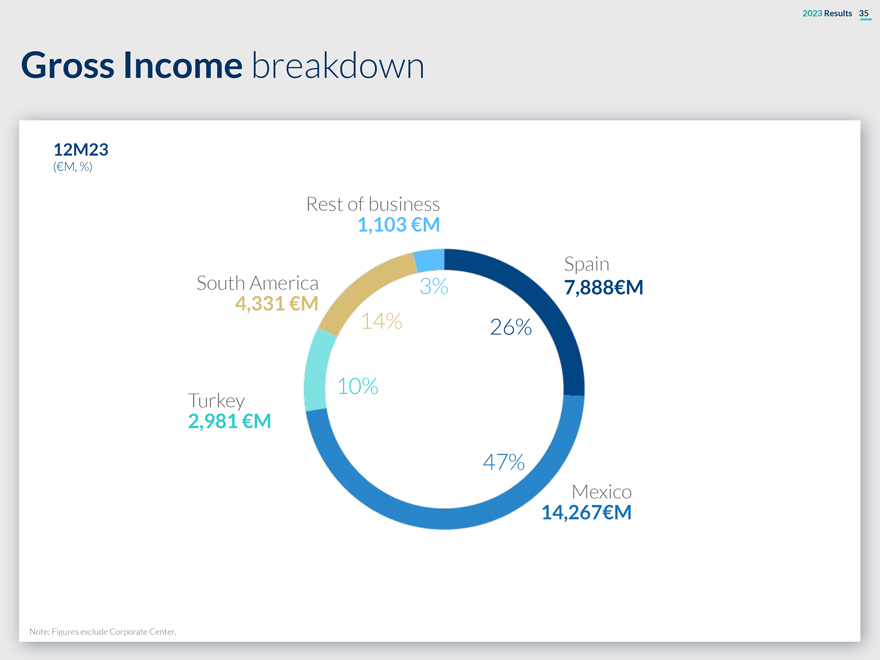Screen dimensions: 880x660
Task: Click the Spain 7,888€M value
Action: point(603,288)
